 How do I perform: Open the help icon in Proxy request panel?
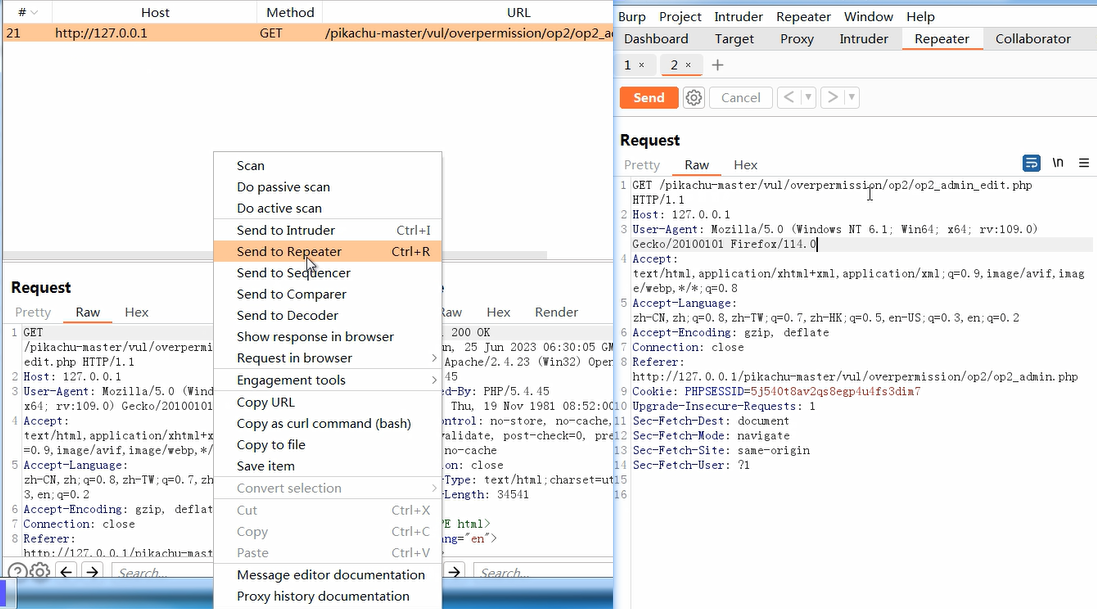(x=17, y=572)
